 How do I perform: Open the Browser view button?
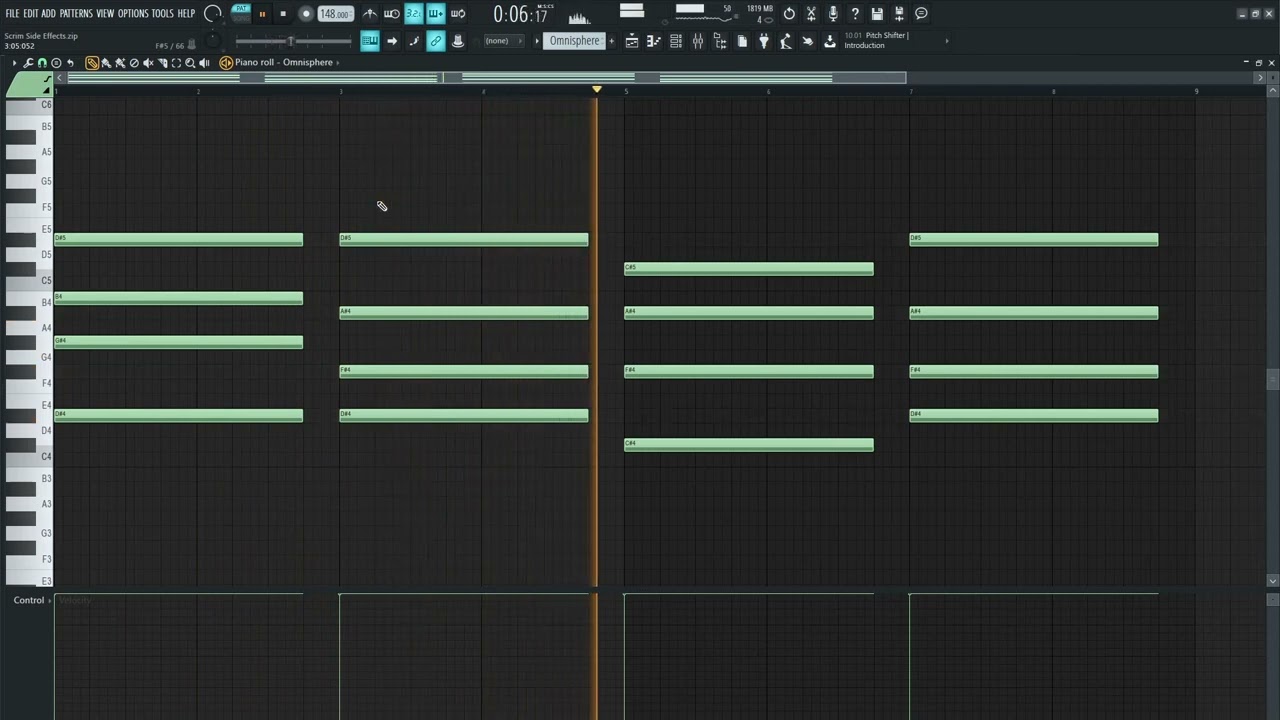(720, 41)
